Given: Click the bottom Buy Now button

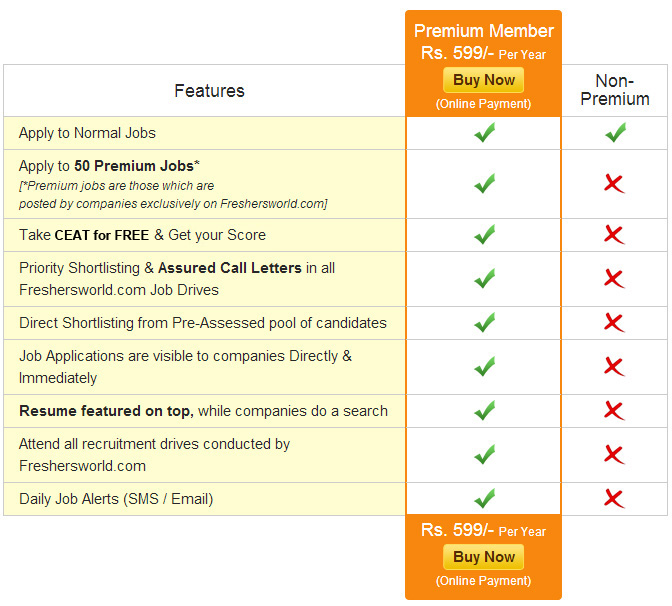Looking at the screenshot, I should click(483, 557).
